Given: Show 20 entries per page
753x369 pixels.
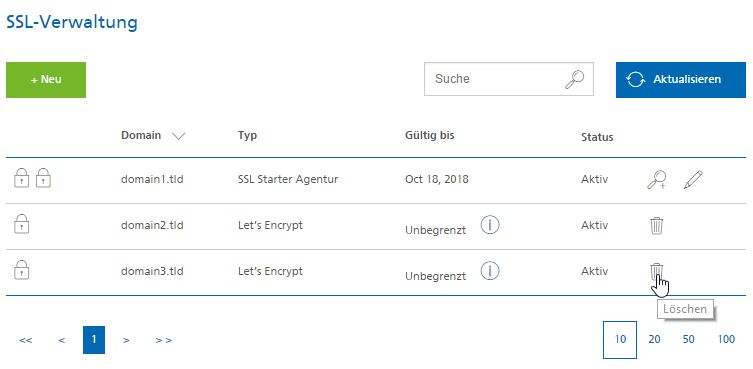Looking at the screenshot, I should tap(655, 340).
